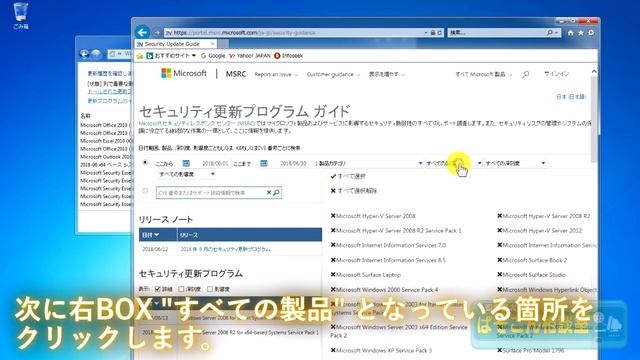The image size is (640, 360).
Task: Clear the CVE search with the X icon
Action: pyautogui.click(x=269, y=193)
